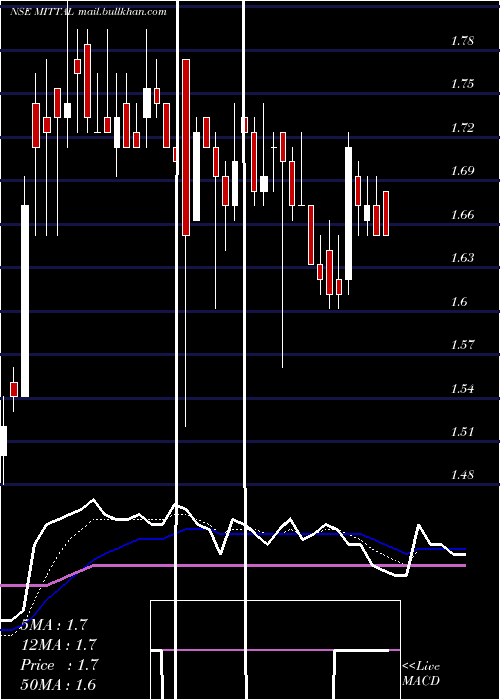Click the 1.72 price axis label
The width and height of the screenshot is (500, 700).
pyautogui.click(x=462, y=128)
